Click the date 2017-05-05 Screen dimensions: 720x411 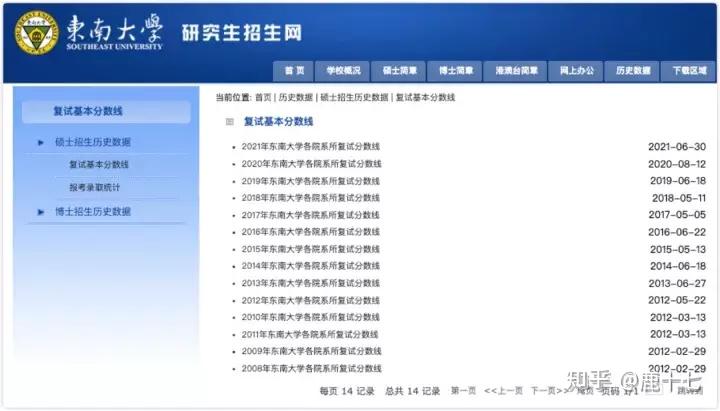coord(677,215)
